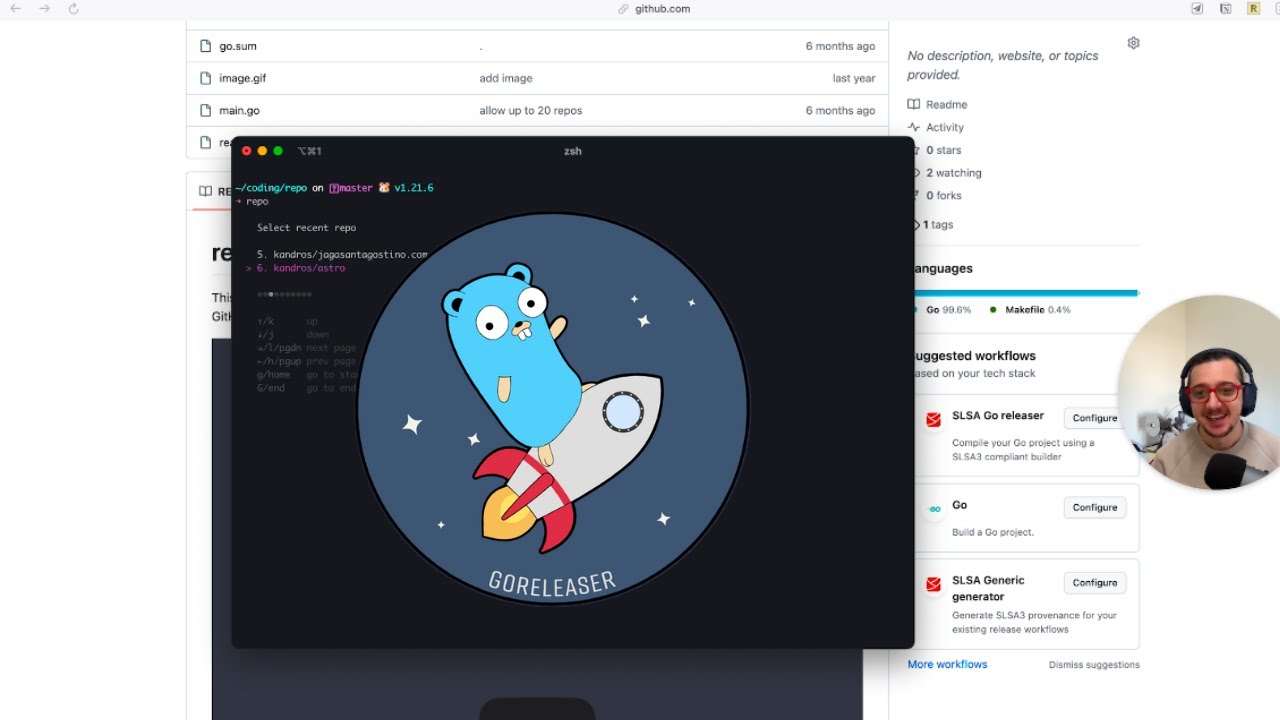
Task: Open the yellow R browser extension
Action: click(1253, 9)
